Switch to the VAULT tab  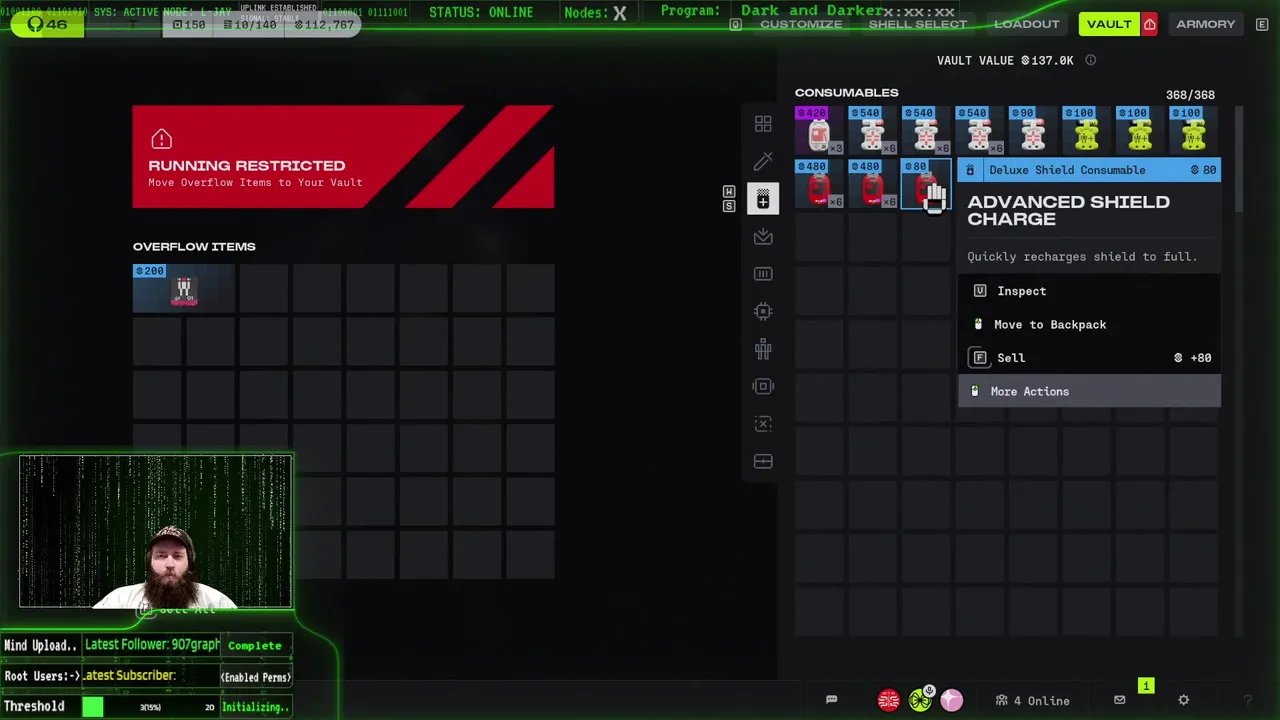1109,24
